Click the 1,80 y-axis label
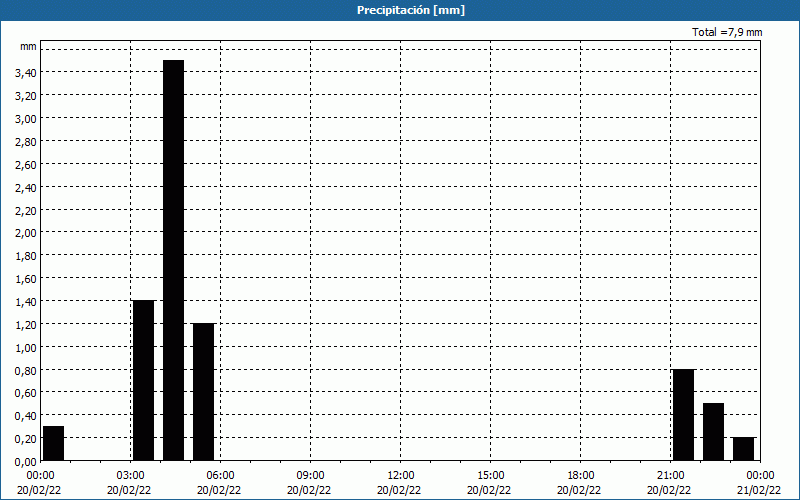Screen dimensions: 800x500 click(x=26, y=256)
